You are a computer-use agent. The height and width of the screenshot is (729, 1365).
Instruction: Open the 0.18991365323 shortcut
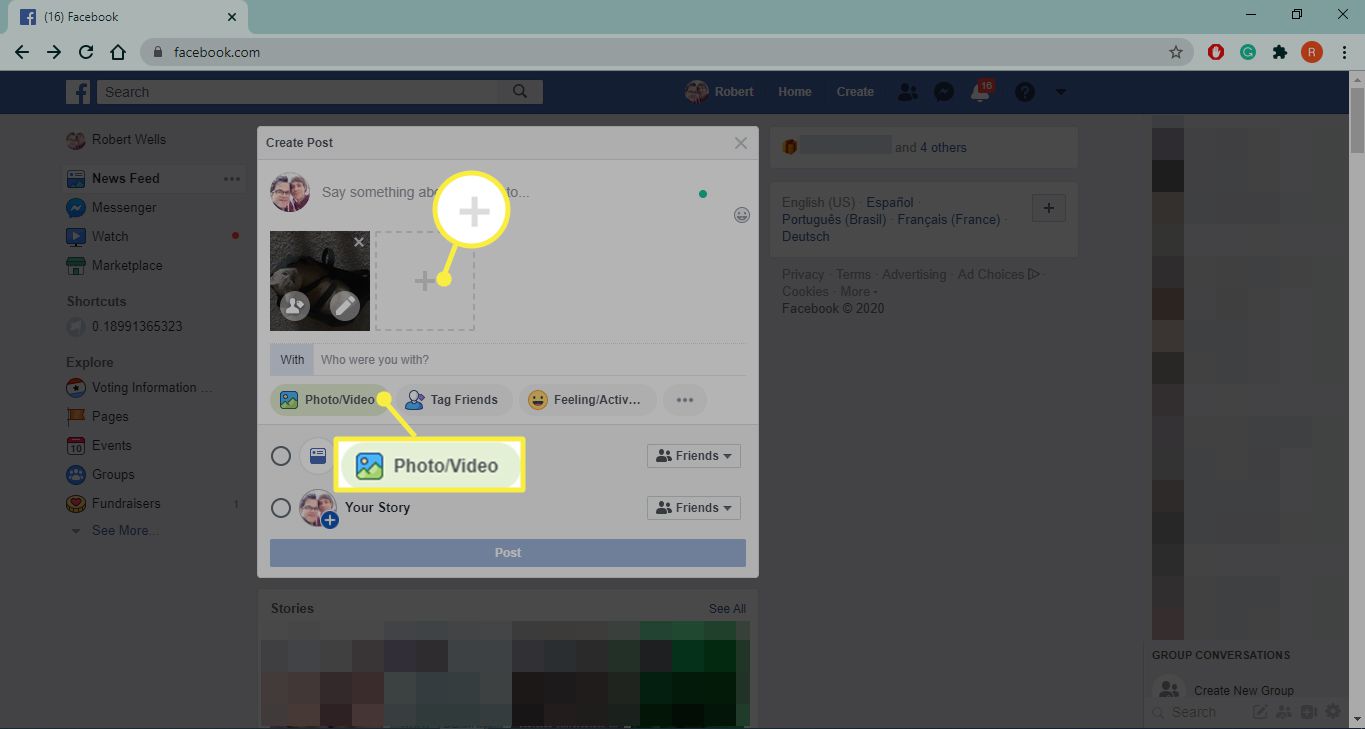click(125, 327)
